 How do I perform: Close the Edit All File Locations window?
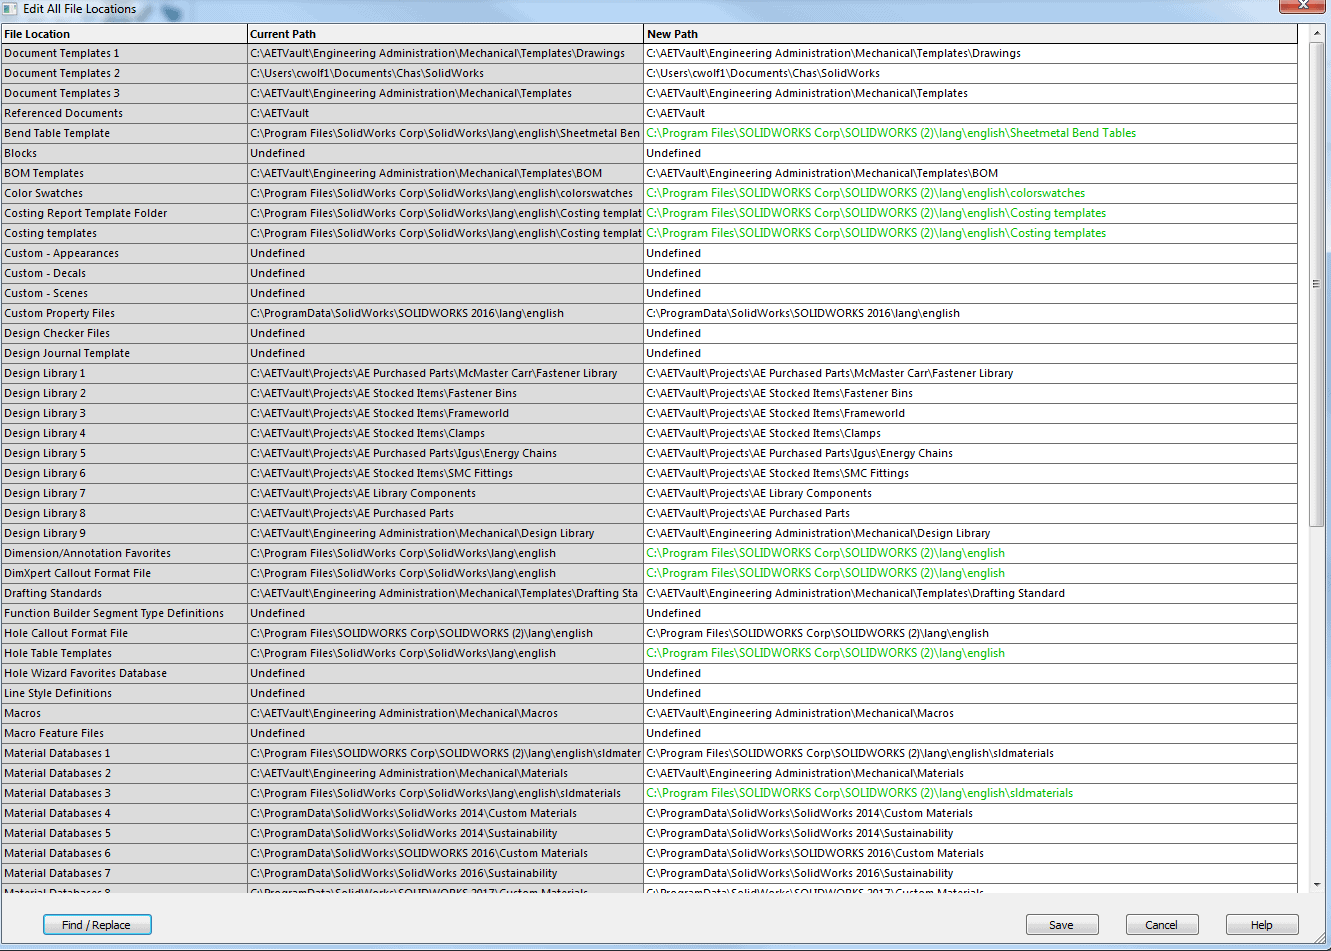pos(1302,6)
